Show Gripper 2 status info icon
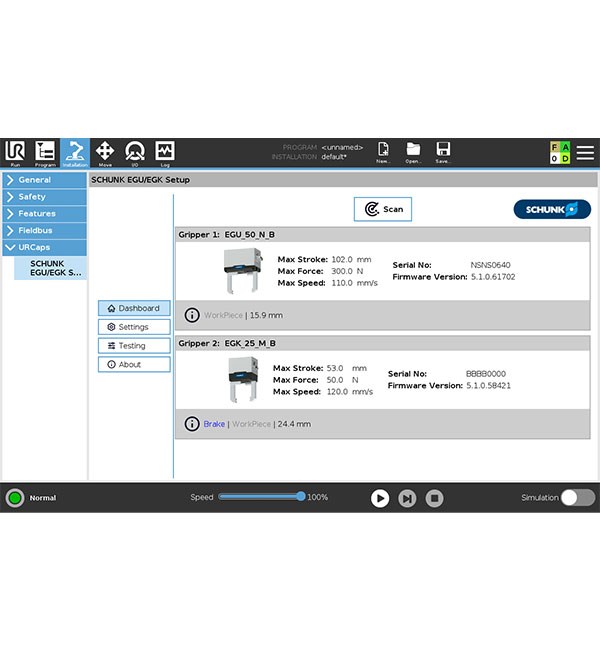The height and width of the screenshot is (650, 600). point(192,424)
